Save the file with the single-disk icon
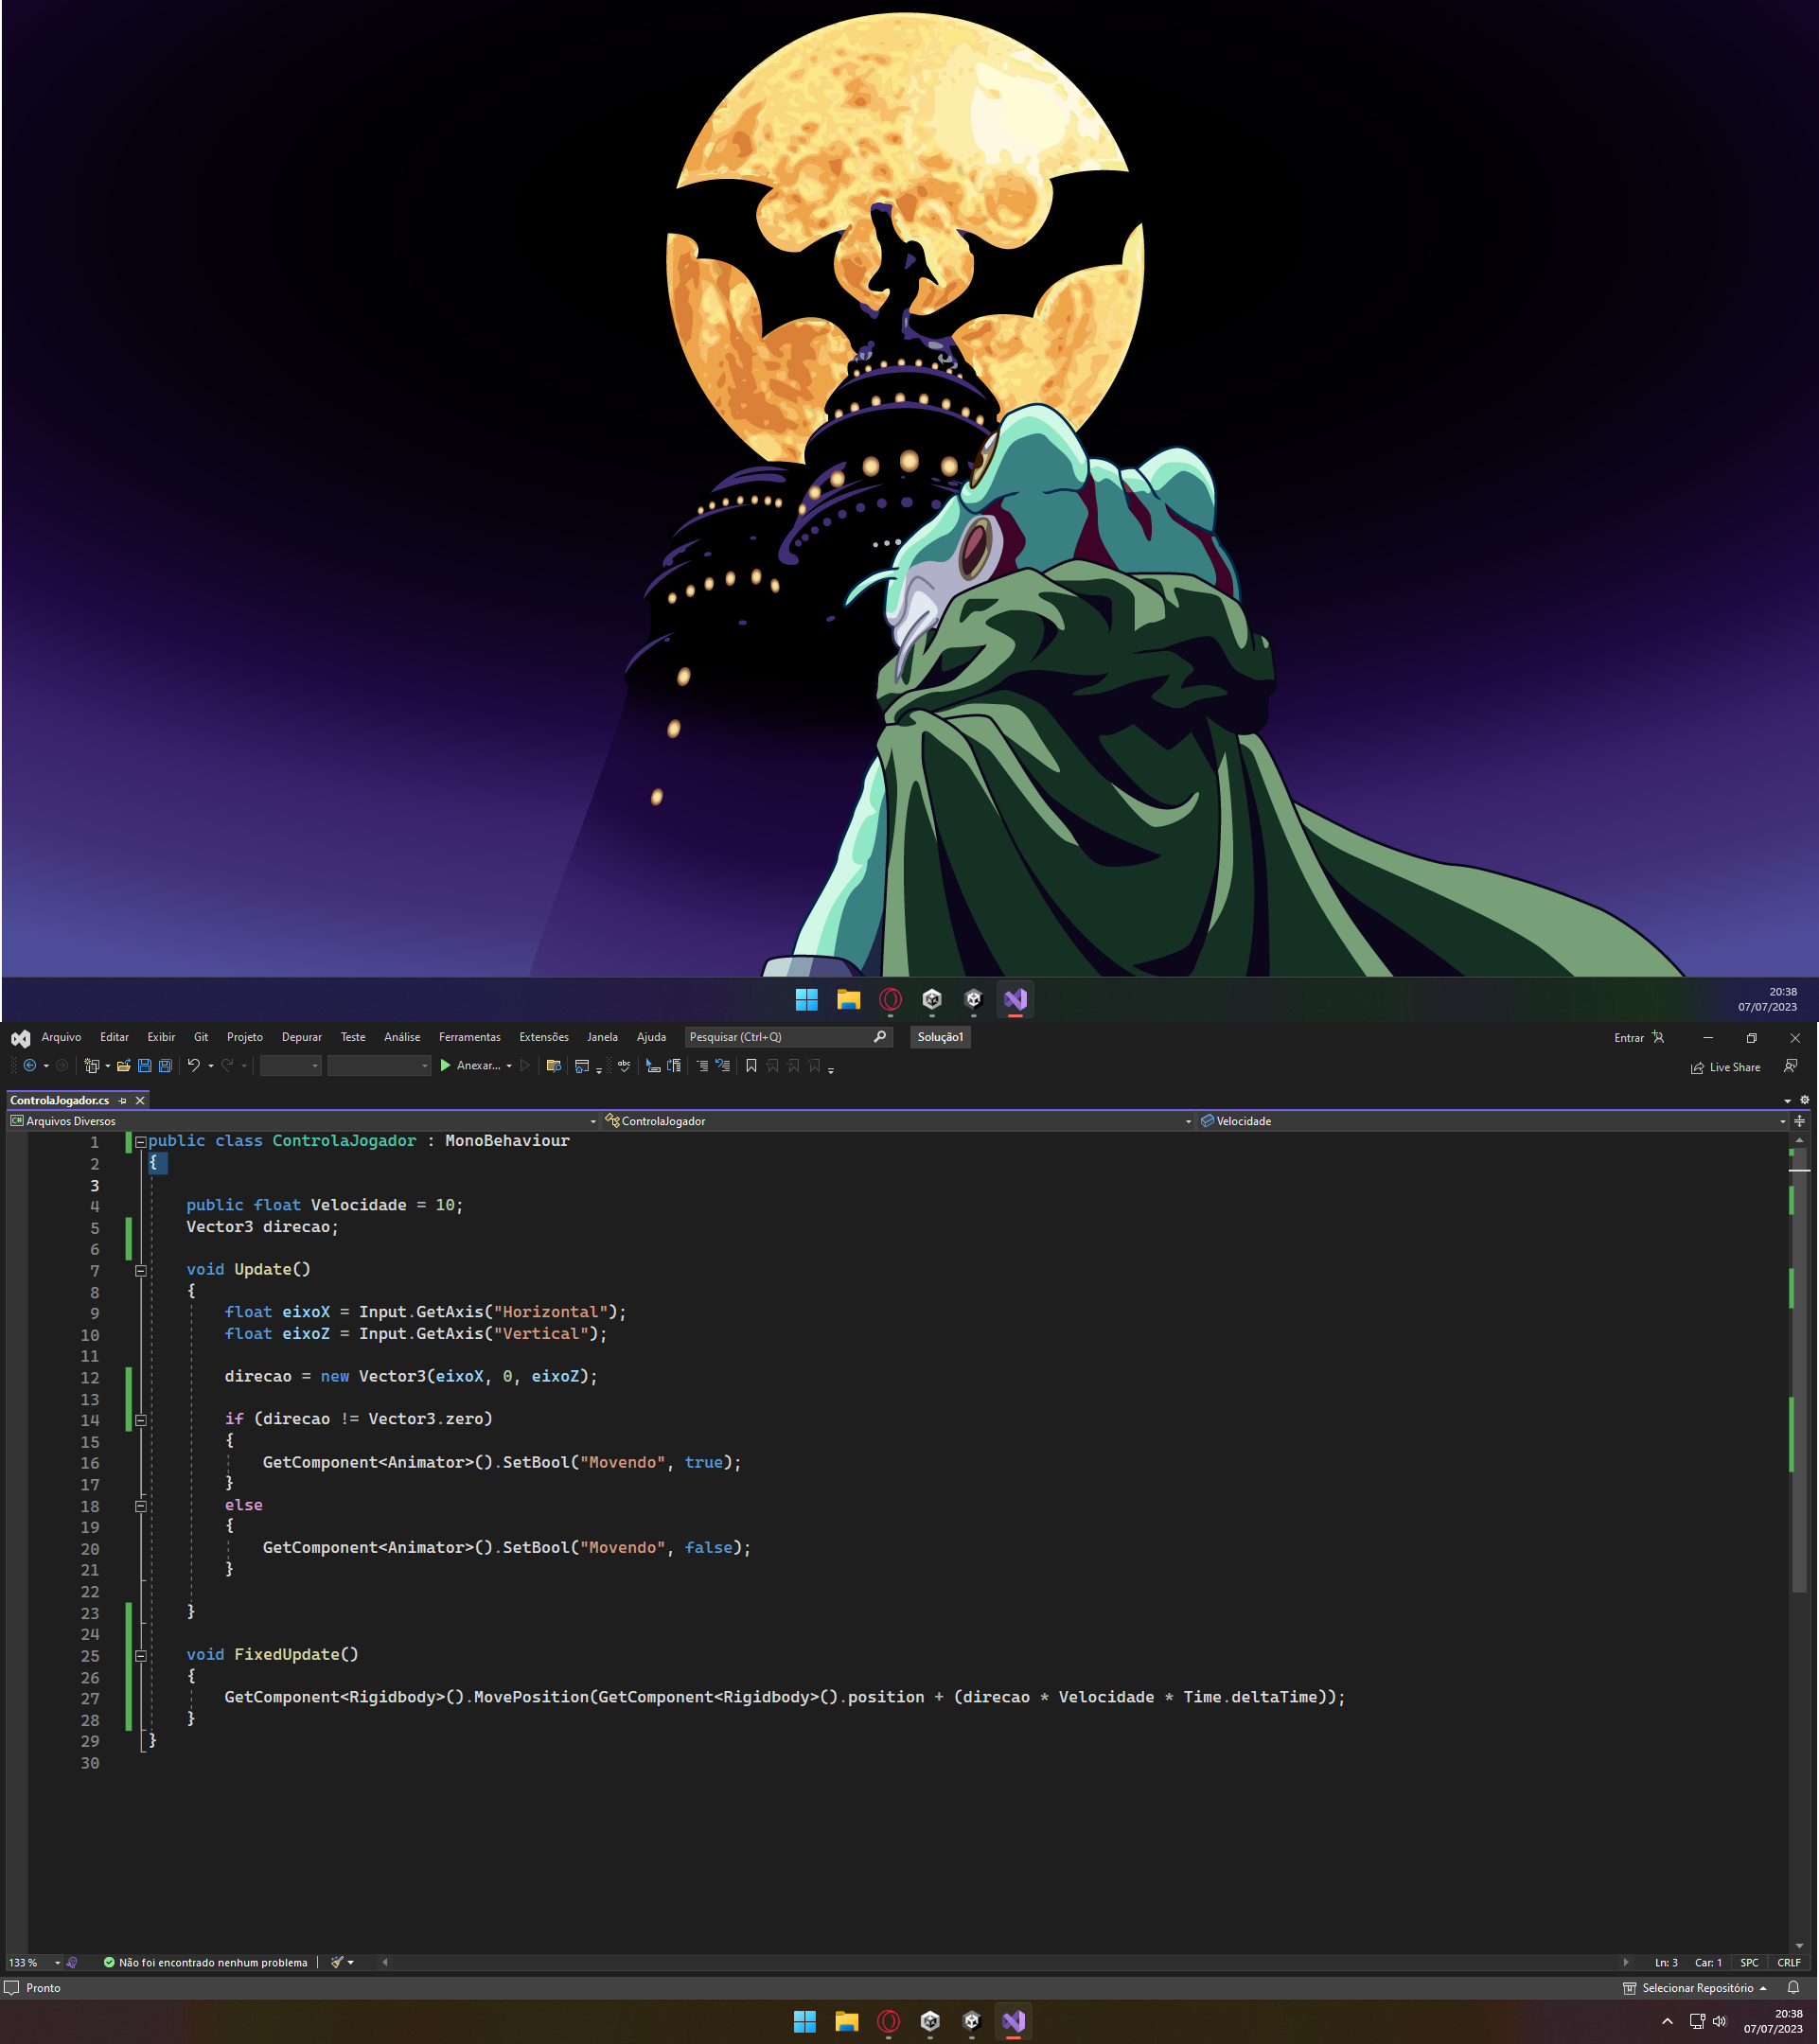The width and height of the screenshot is (1819, 2044). click(x=145, y=1066)
